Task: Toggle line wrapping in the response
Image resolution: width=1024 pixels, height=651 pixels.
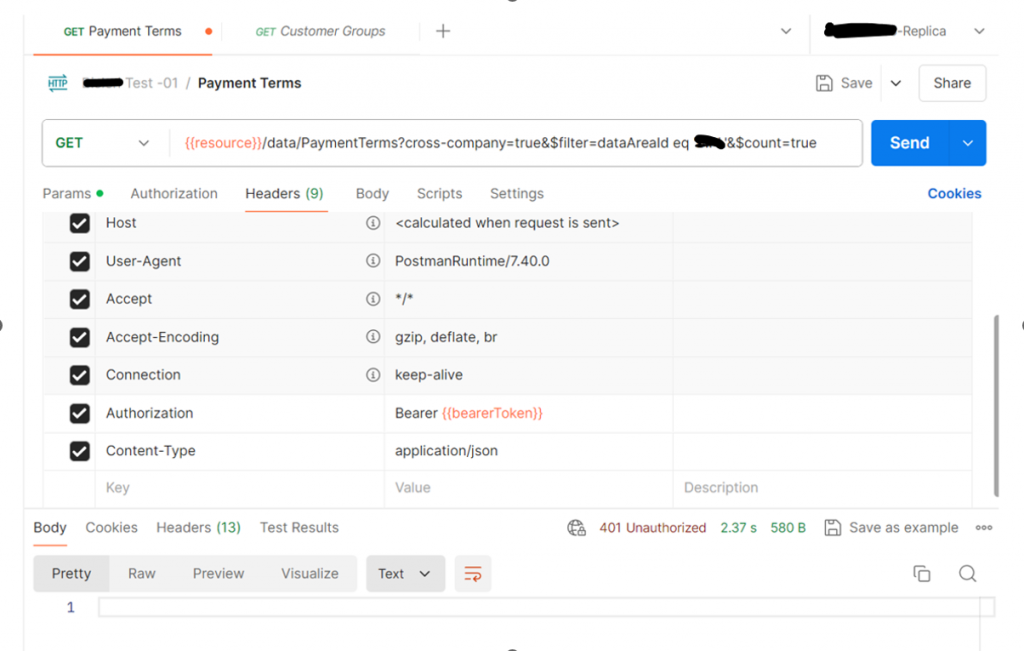Action: pyautogui.click(x=471, y=573)
